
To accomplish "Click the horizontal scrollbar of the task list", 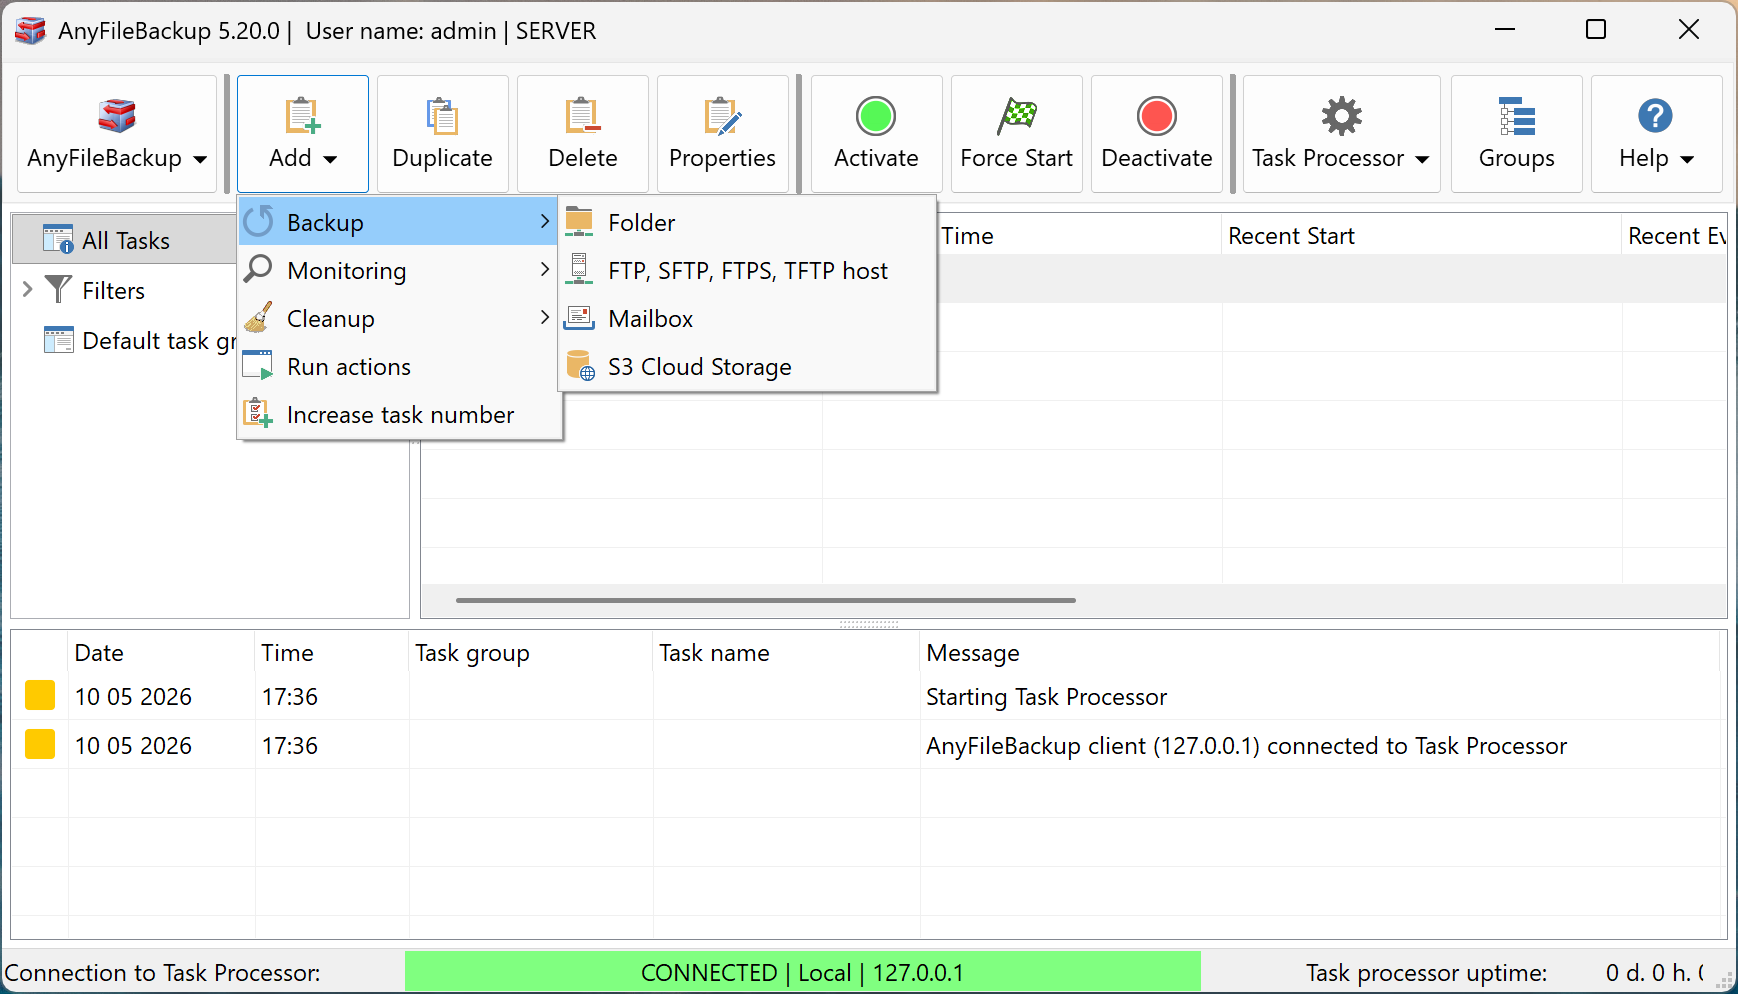I will (x=766, y=600).
